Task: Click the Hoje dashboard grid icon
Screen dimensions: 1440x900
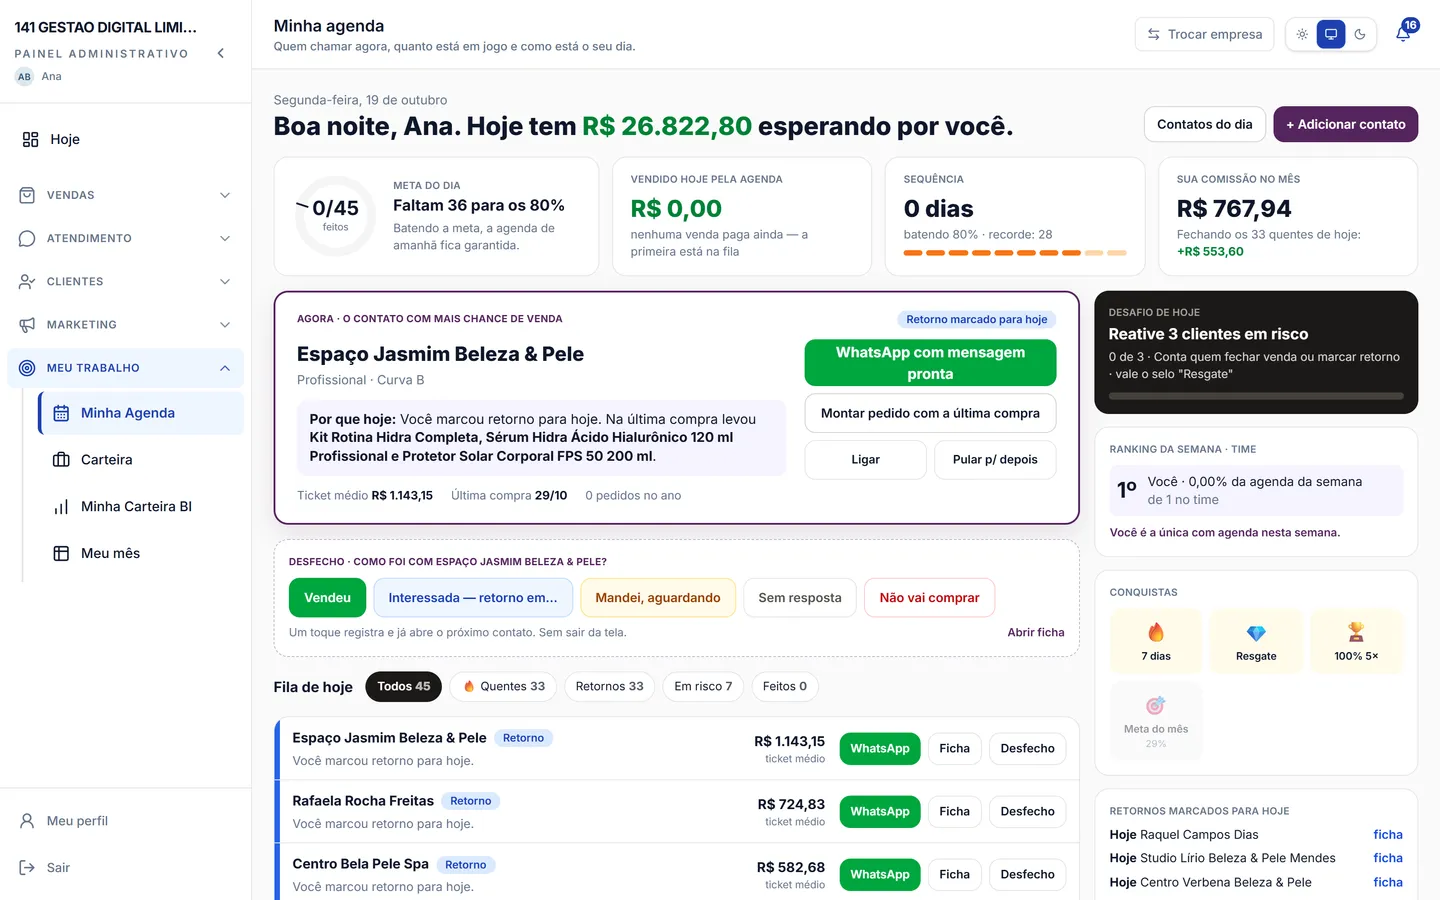Action: tap(31, 139)
